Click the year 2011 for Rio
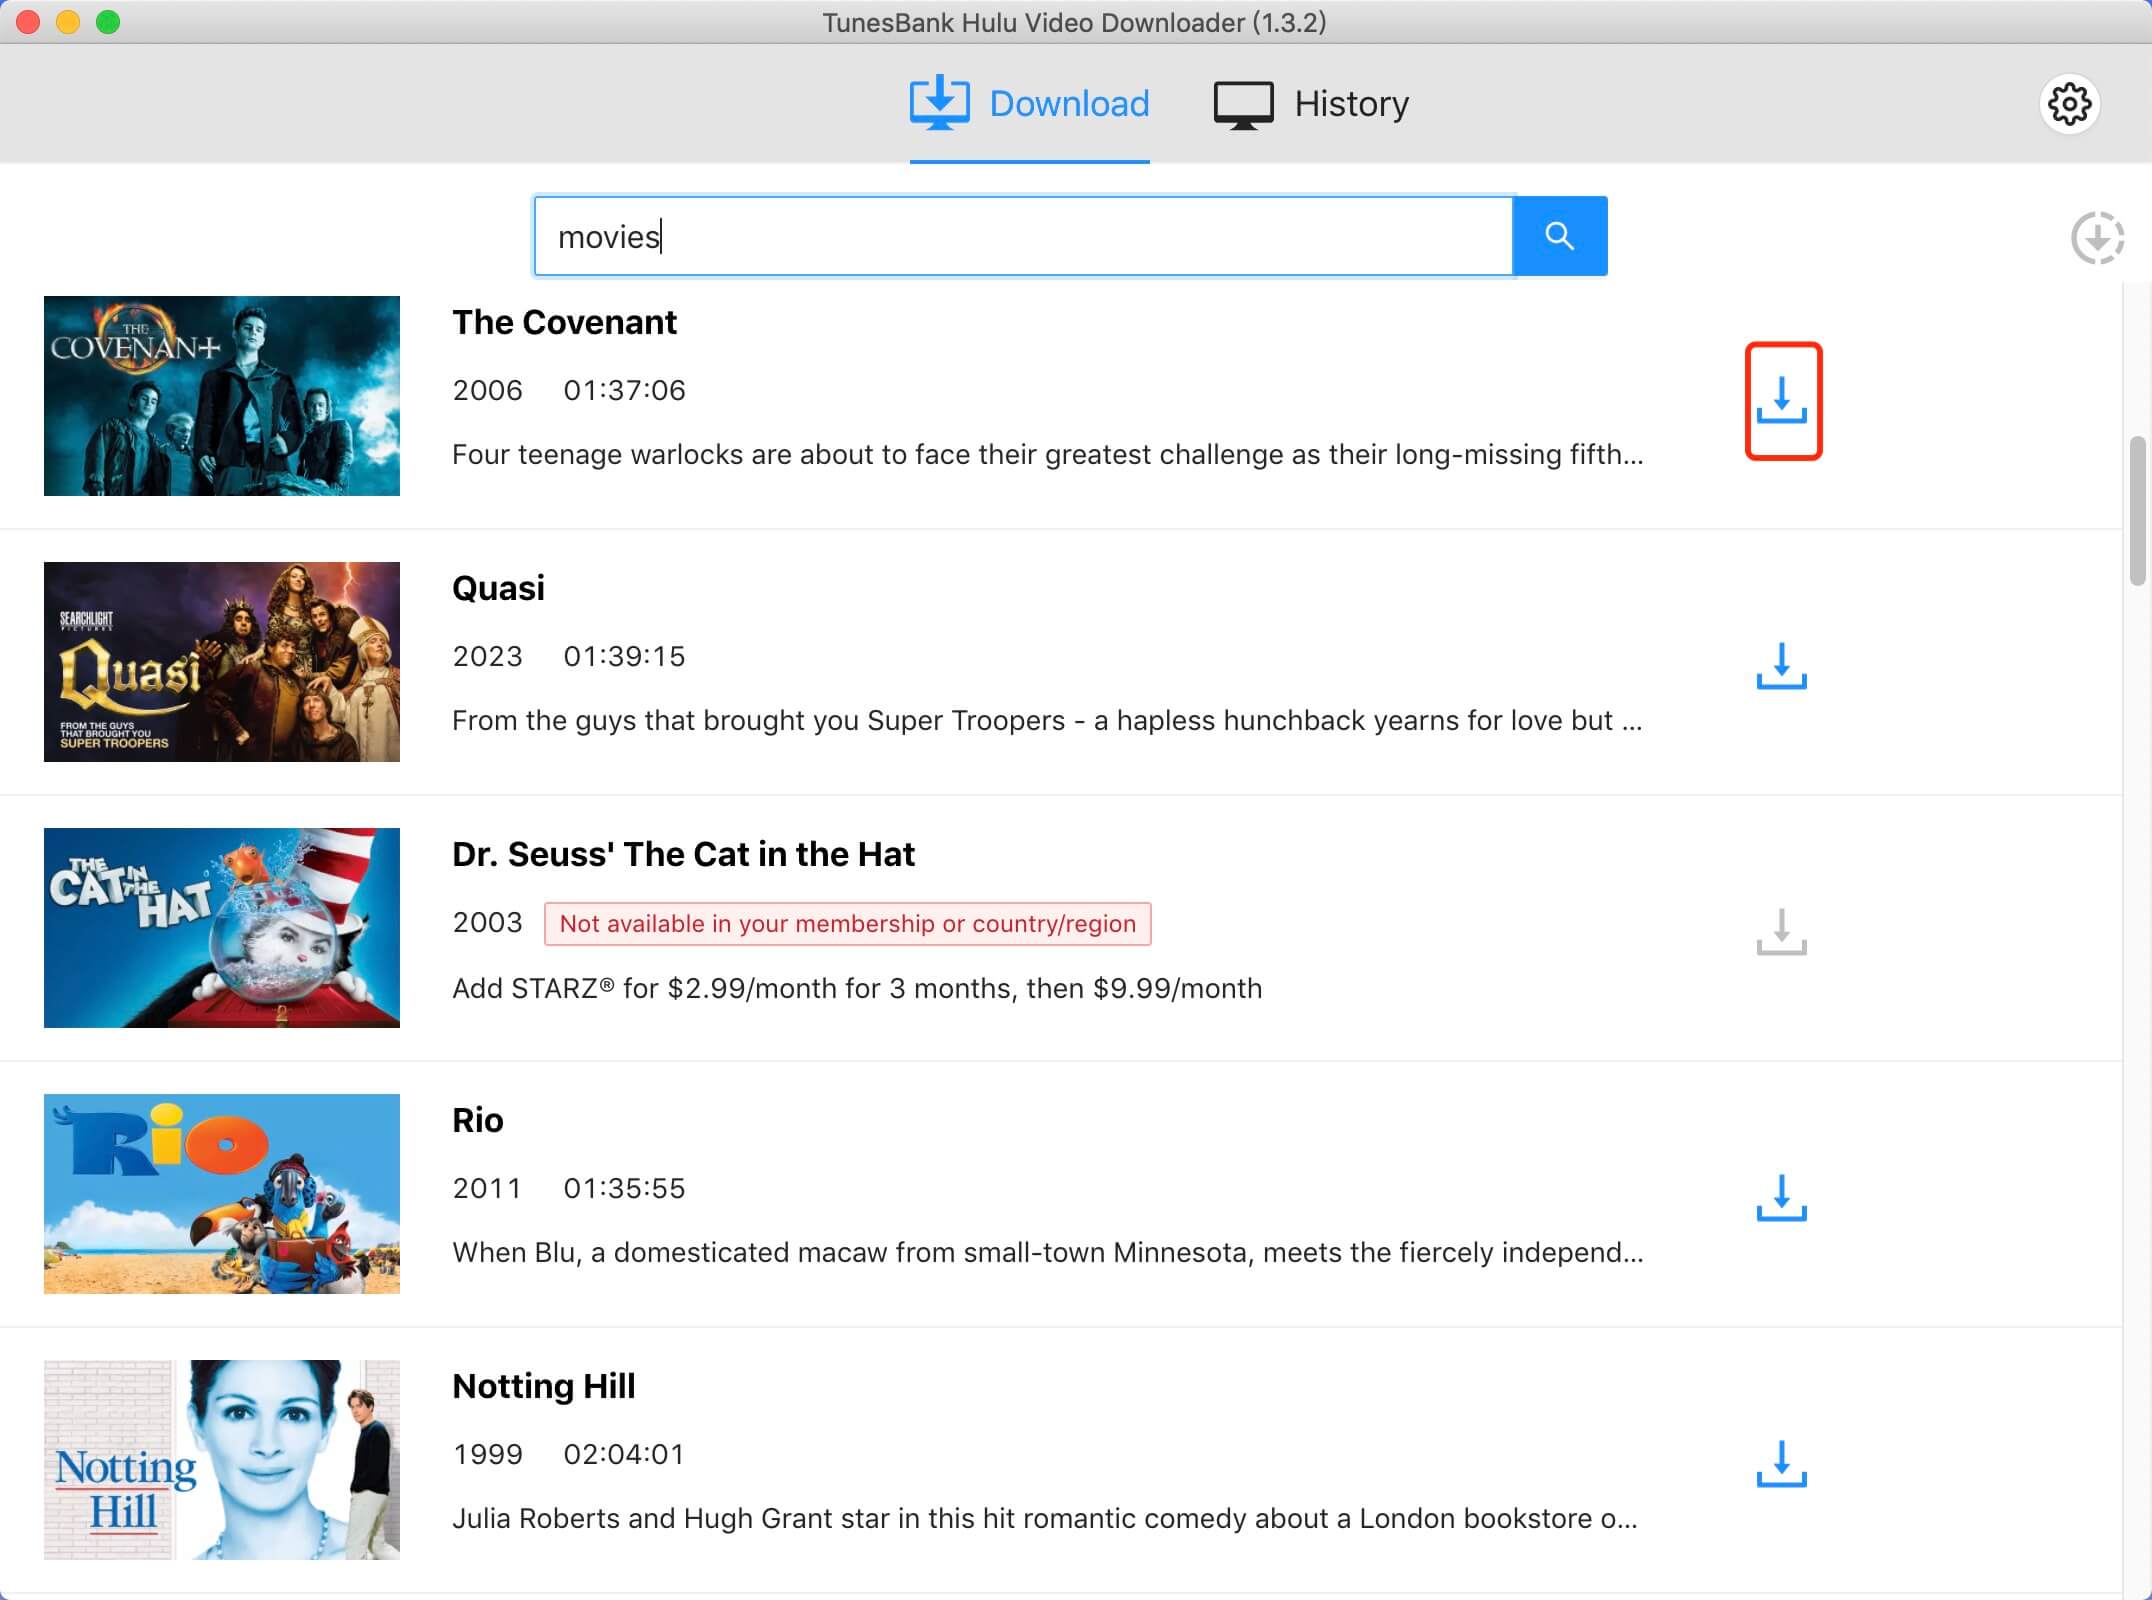The width and height of the screenshot is (2152, 1600). pyautogui.click(x=487, y=1188)
